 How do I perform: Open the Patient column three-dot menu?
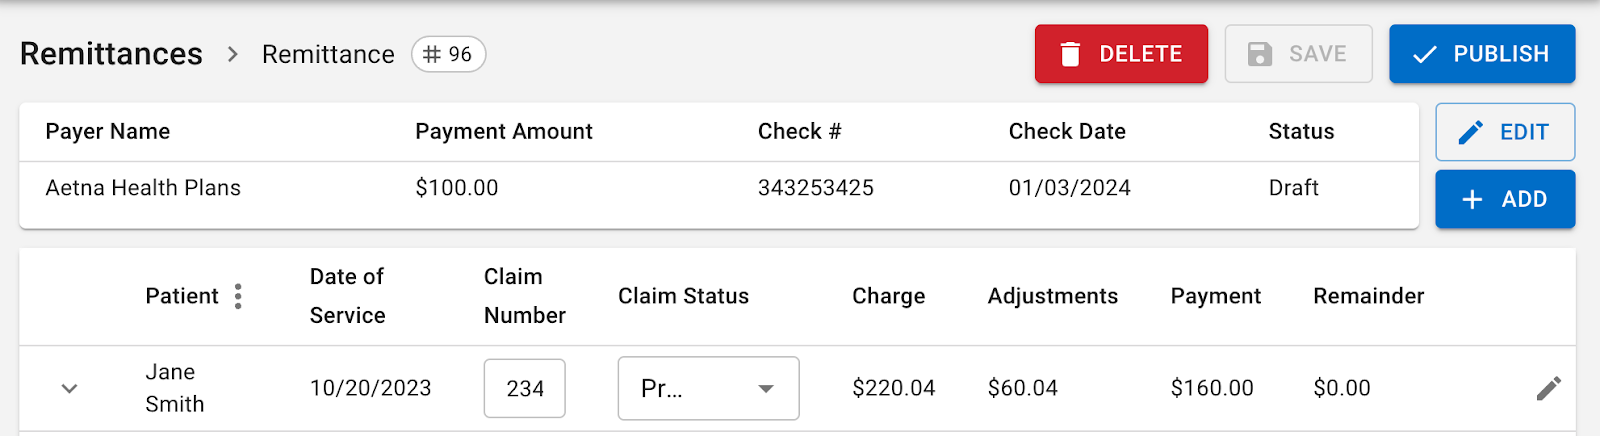click(x=238, y=296)
